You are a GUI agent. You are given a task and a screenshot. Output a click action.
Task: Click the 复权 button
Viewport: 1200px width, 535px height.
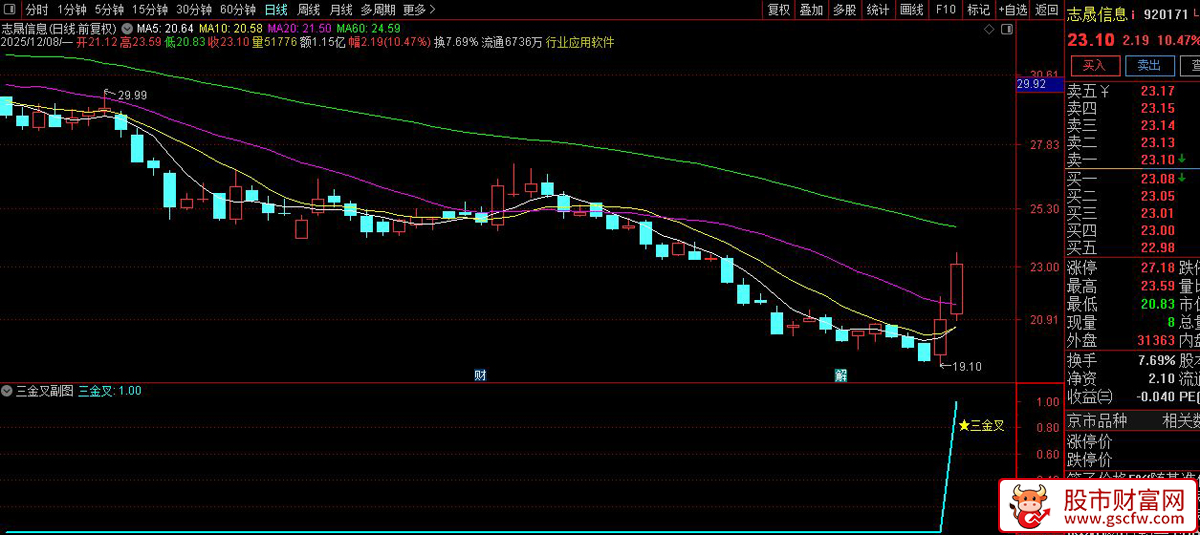click(x=778, y=10)
